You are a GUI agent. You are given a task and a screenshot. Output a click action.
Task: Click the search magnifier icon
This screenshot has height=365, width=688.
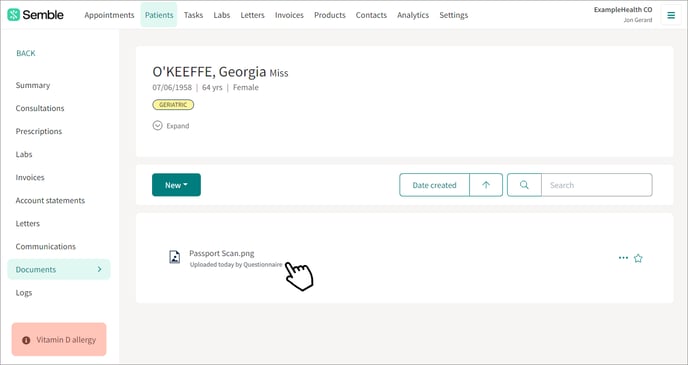[524, 185]
